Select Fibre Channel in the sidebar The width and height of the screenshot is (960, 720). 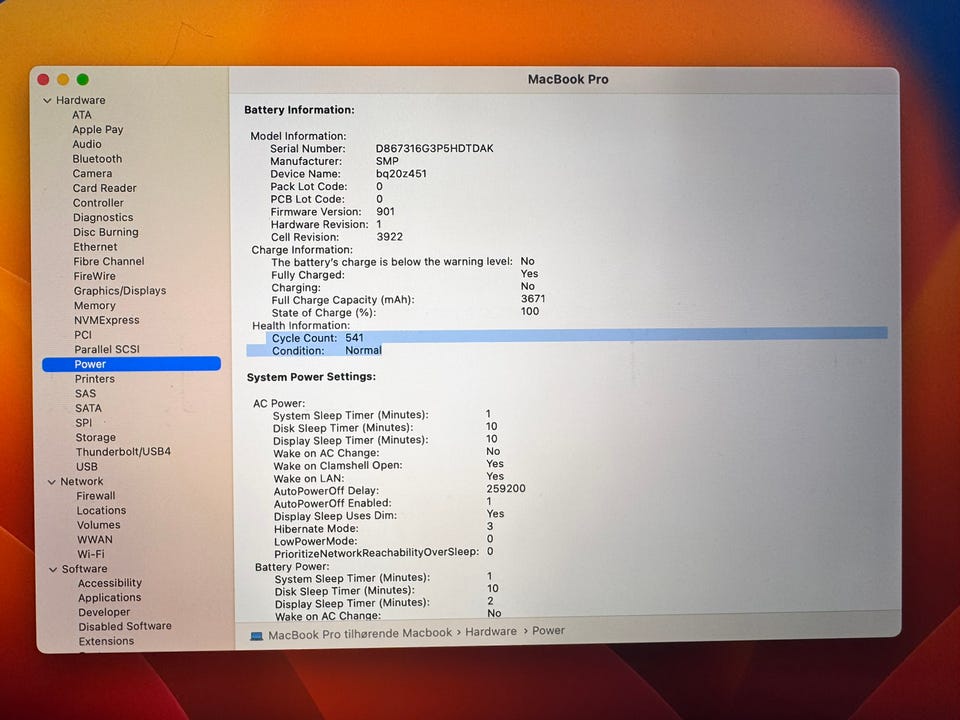coord(109,261)
